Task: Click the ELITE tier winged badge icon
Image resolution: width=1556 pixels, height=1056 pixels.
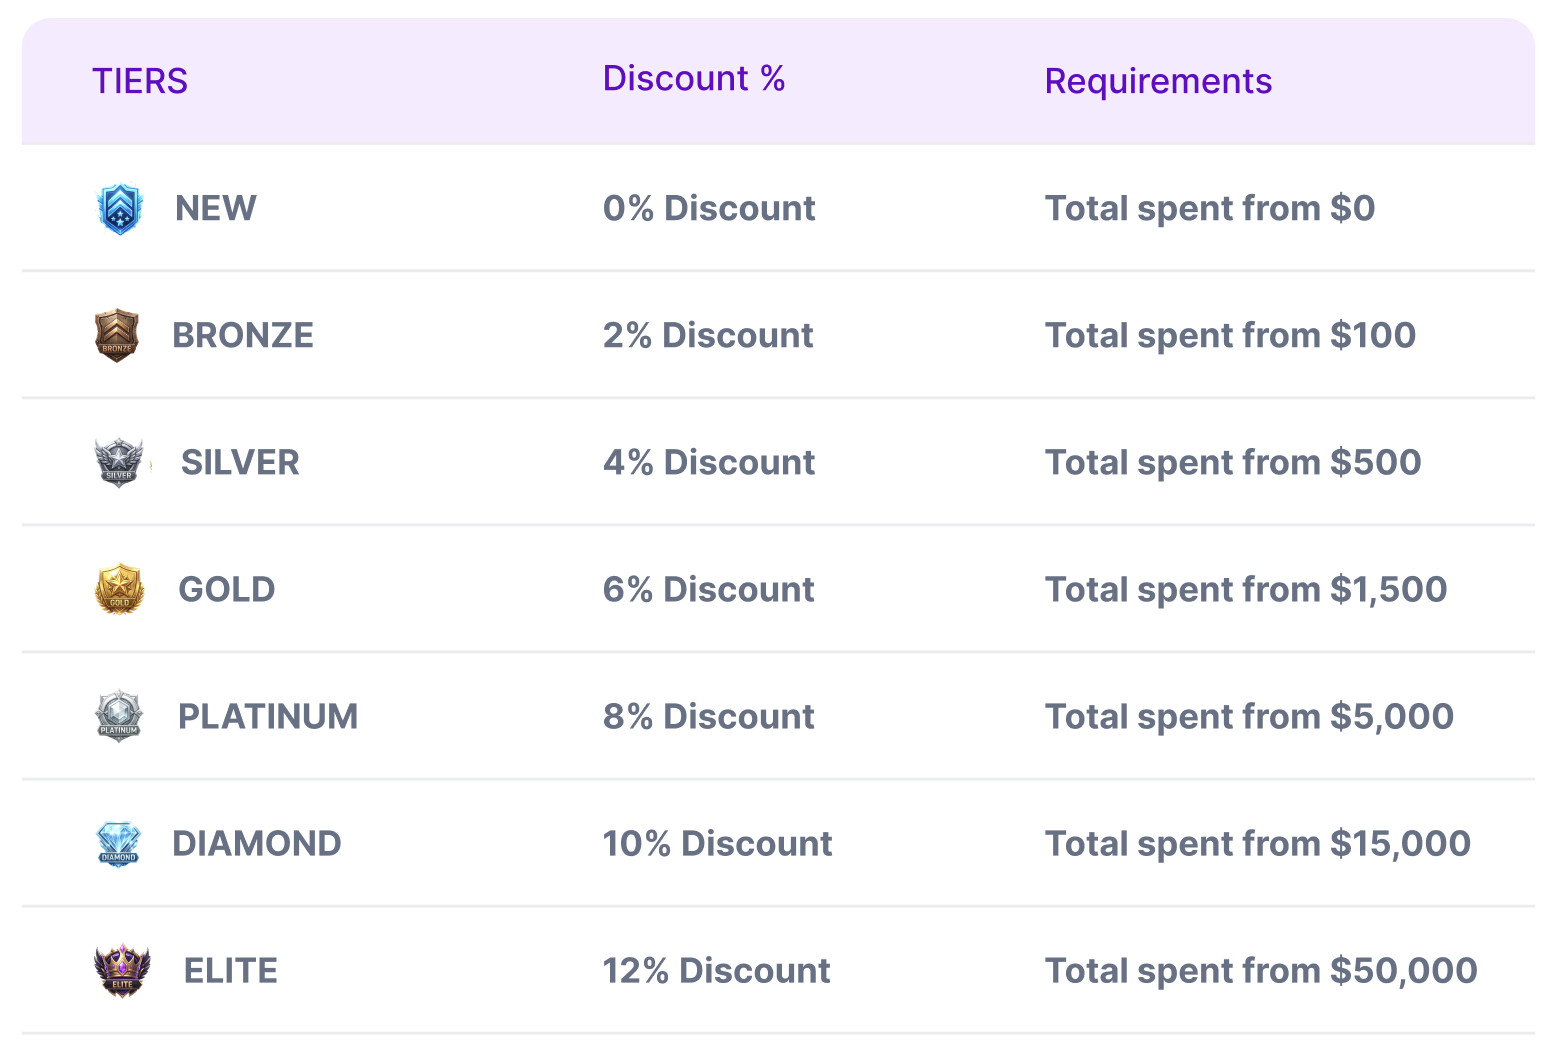Action: click(x=122, y=971)
